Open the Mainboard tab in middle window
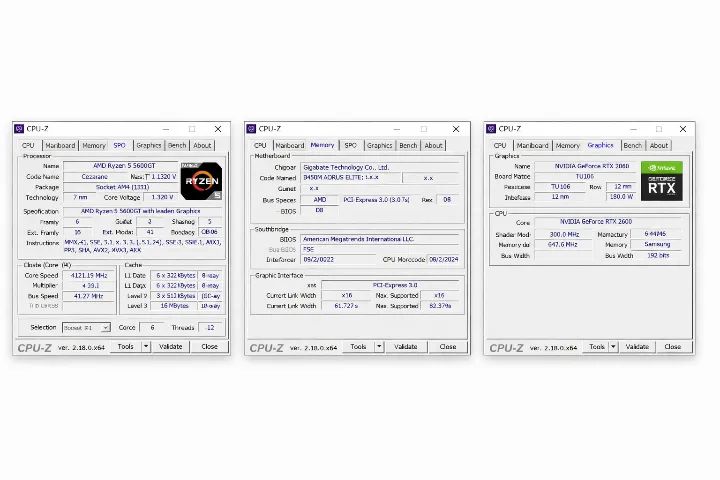The width and height of the screenshot is (720, 480). pos(290,145)
